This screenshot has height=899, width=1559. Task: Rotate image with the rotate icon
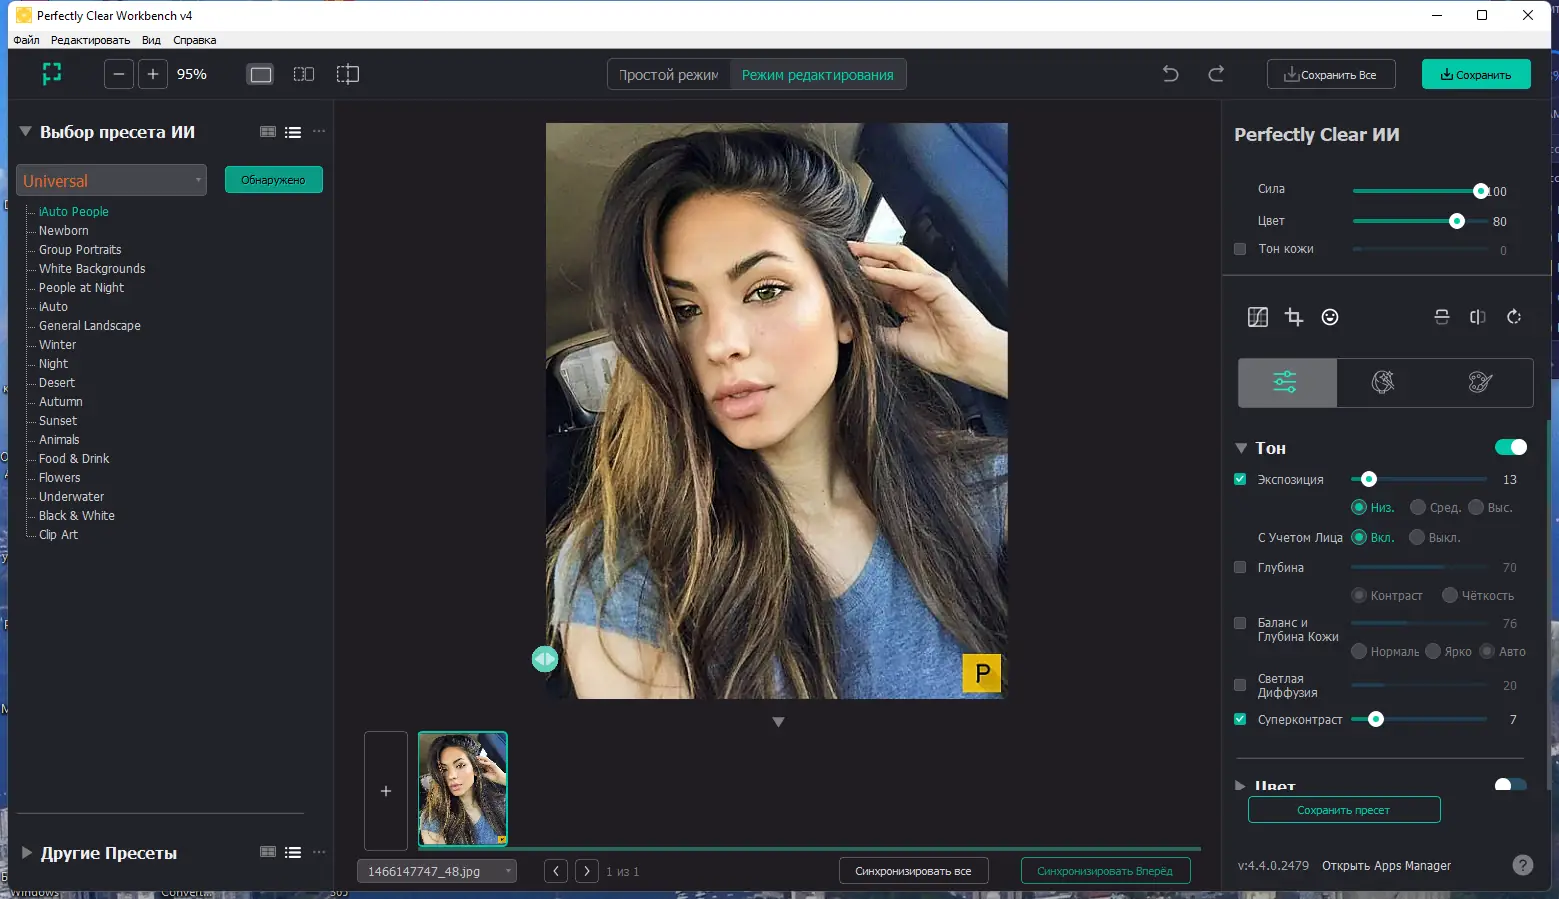pyautogui.click(x=1514, y=317)
